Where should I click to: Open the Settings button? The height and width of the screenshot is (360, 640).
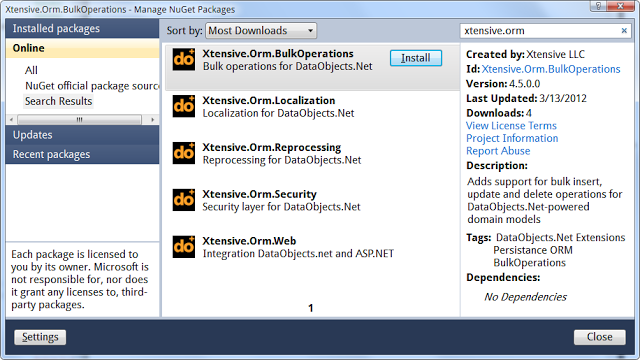[x=40, y=337]
